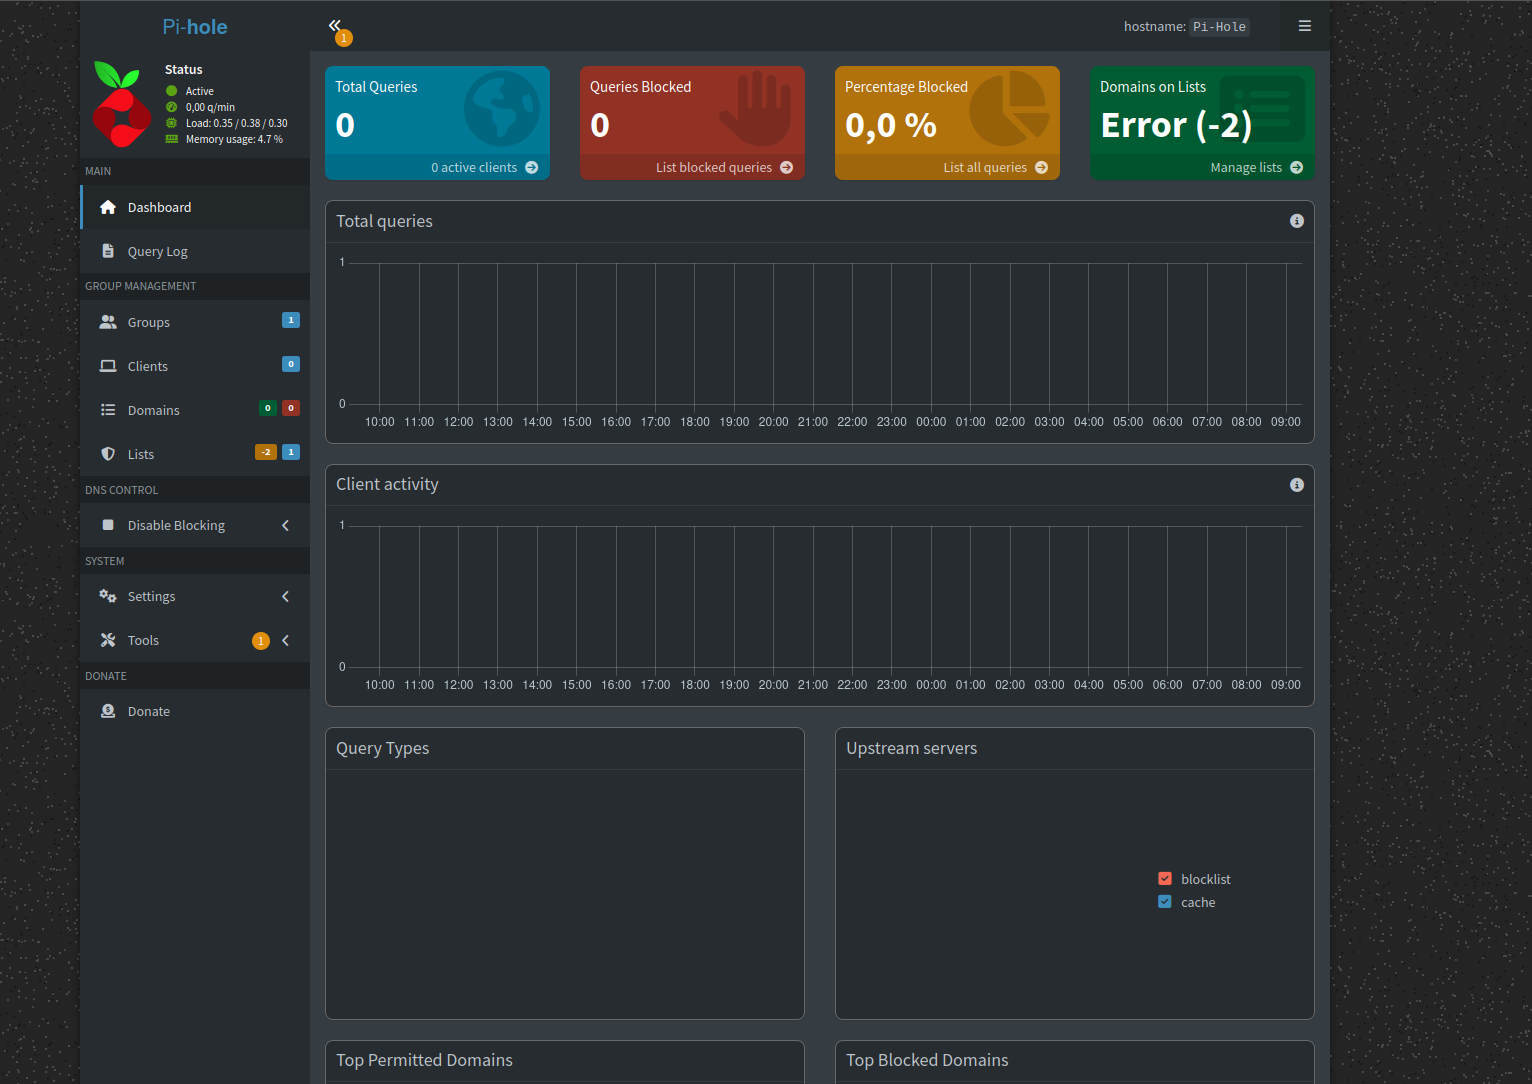
Task: Click arrow icon next to List blocked queries
Action: [x=787, y=167]
